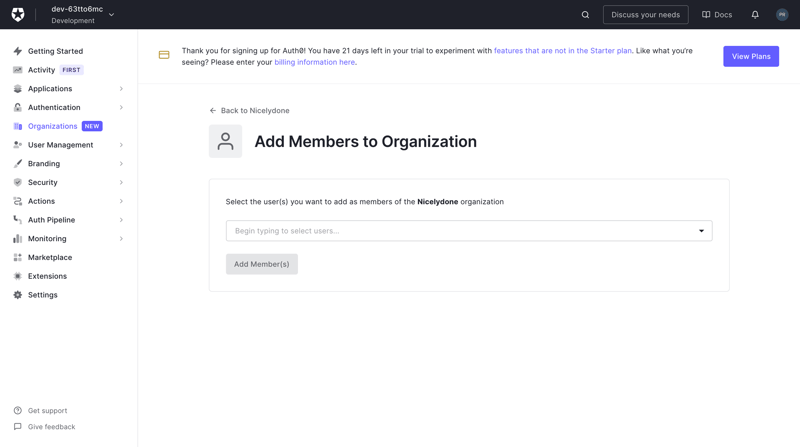Image resolution: width=800 pixels, height=447 pixels.
Task: Open Marketplace menu item
Action: [x=50, y=257]
